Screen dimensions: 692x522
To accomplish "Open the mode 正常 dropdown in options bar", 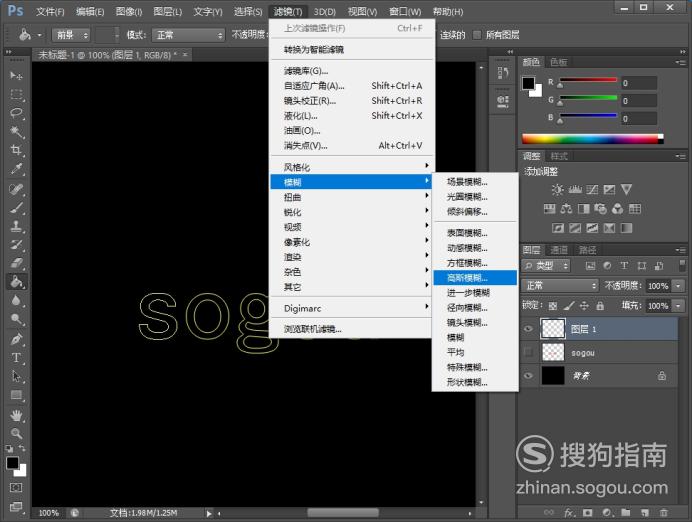I will pyautogui.click(x=188, y=35).
